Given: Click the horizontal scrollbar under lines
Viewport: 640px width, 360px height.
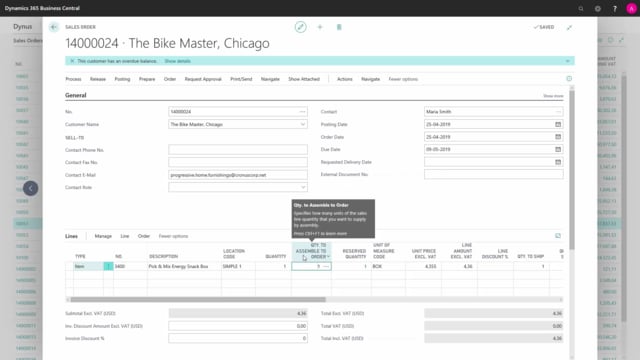Looking at the screenshot, I should point(198,300).
